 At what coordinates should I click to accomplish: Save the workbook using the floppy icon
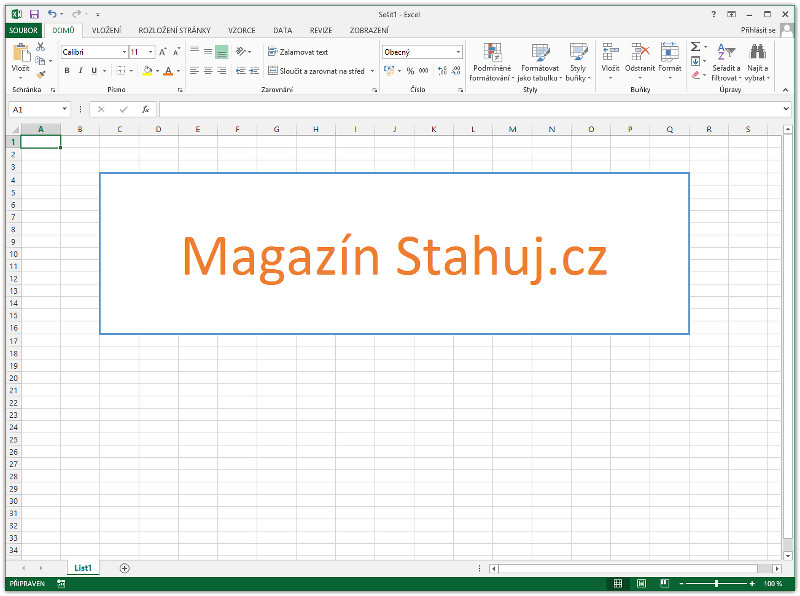coord(34,14)
